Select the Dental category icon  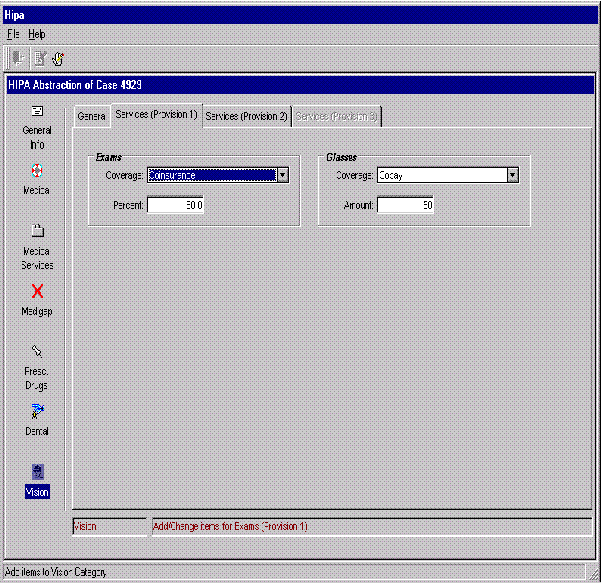(37, 411)
